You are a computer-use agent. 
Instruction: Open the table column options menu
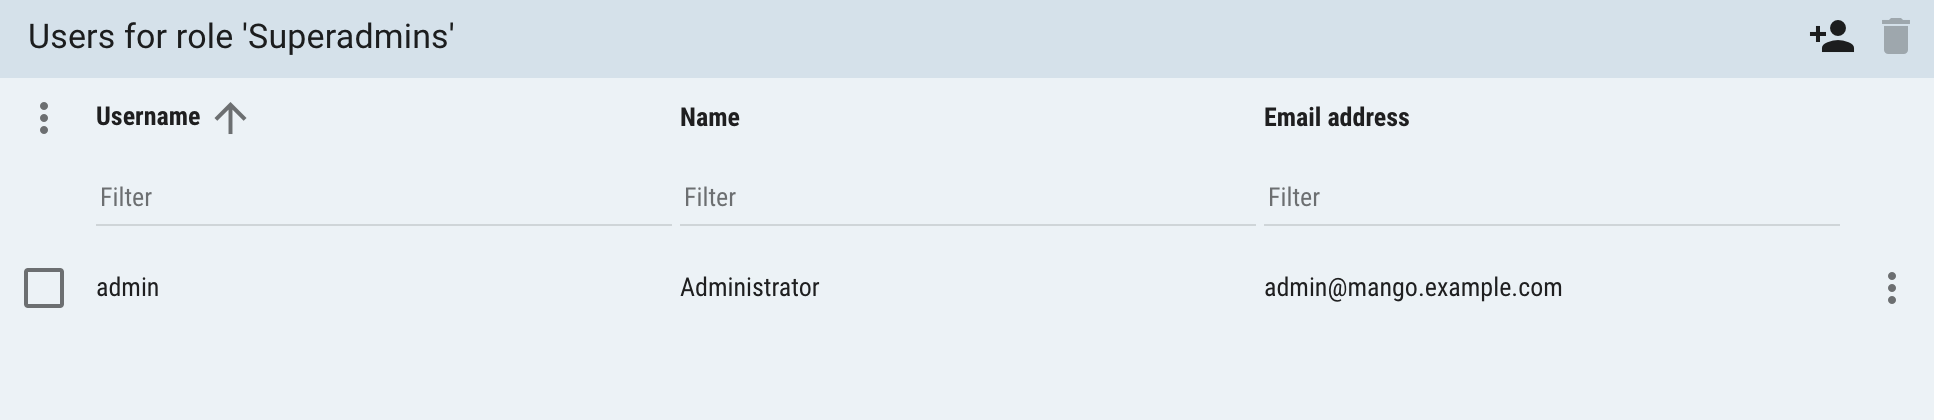pos(44,118)
